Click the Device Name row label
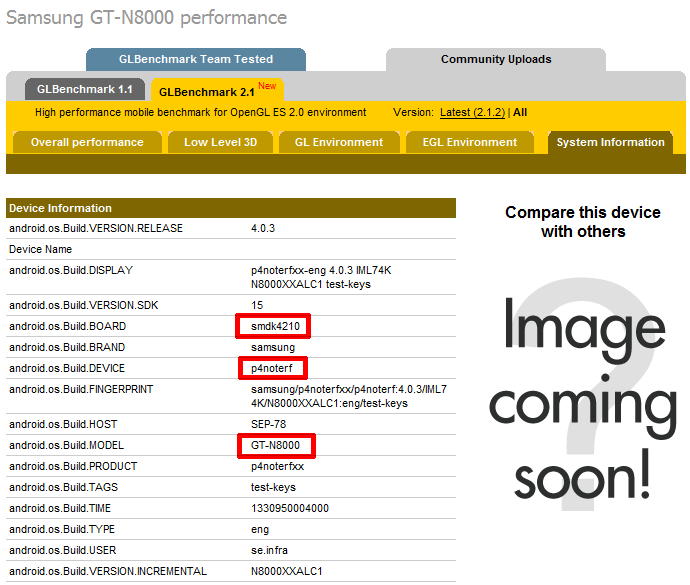Viewport: 690px width, 585px height. click(40, 250)
